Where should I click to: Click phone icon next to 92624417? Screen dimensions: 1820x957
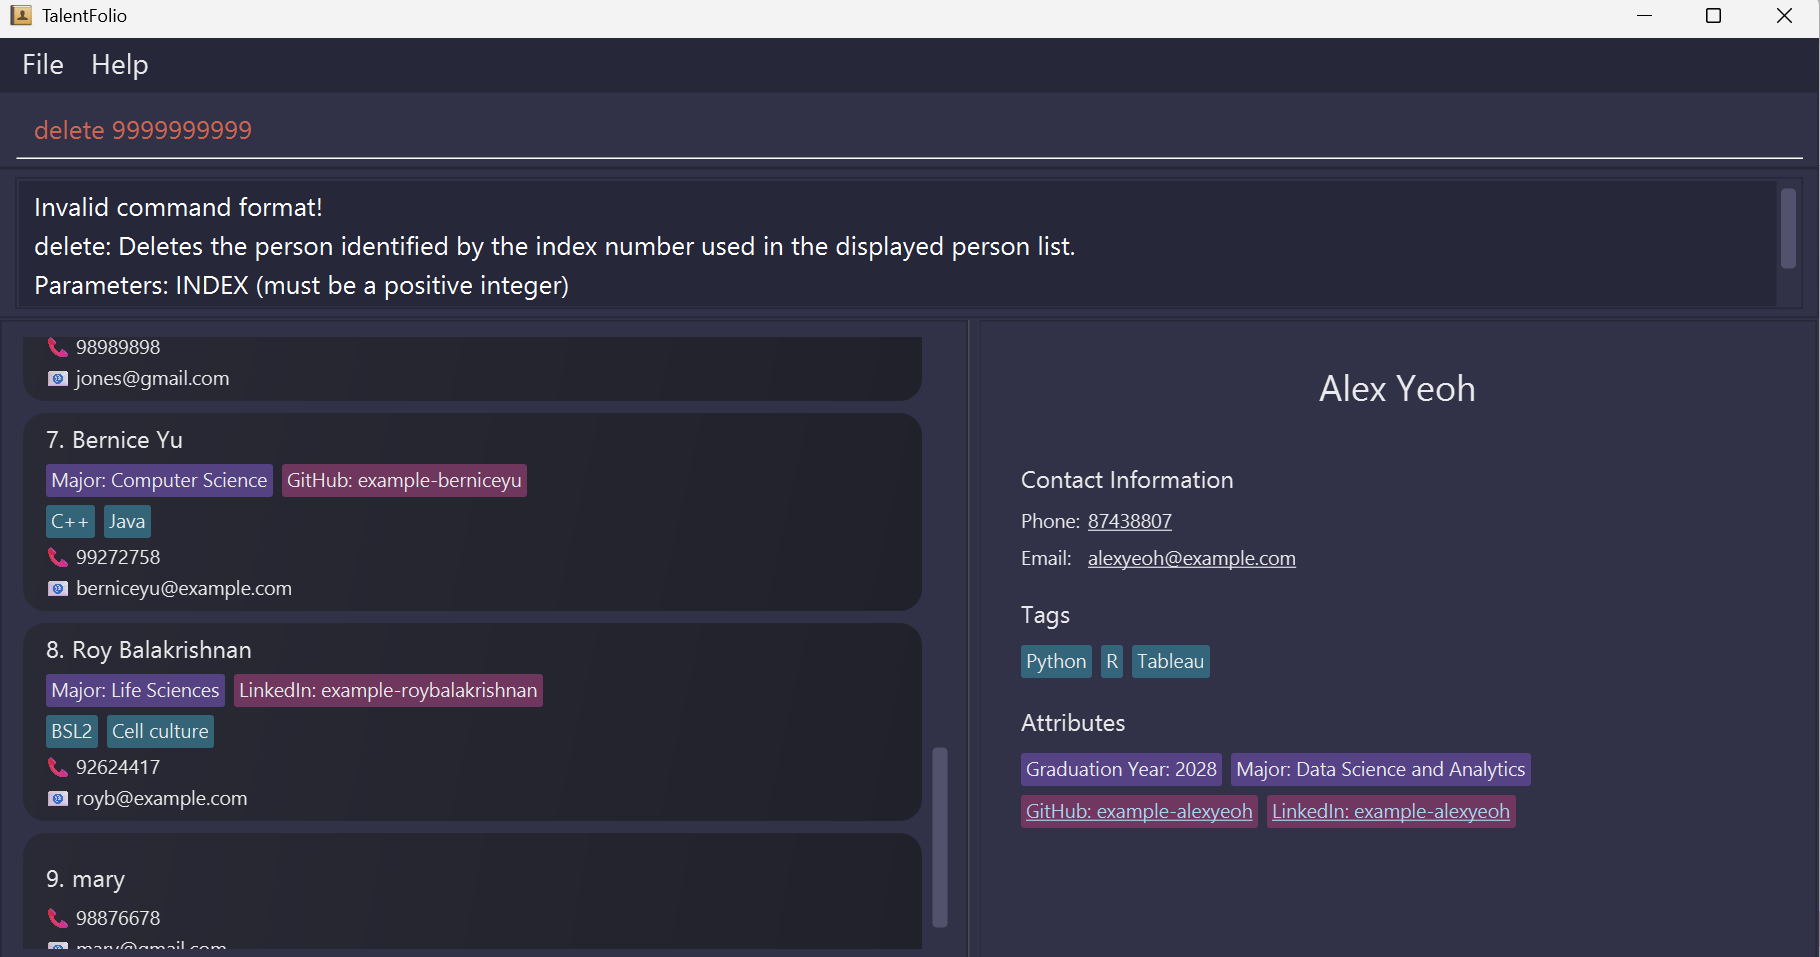pyautogui.click(x=58, y=767)
